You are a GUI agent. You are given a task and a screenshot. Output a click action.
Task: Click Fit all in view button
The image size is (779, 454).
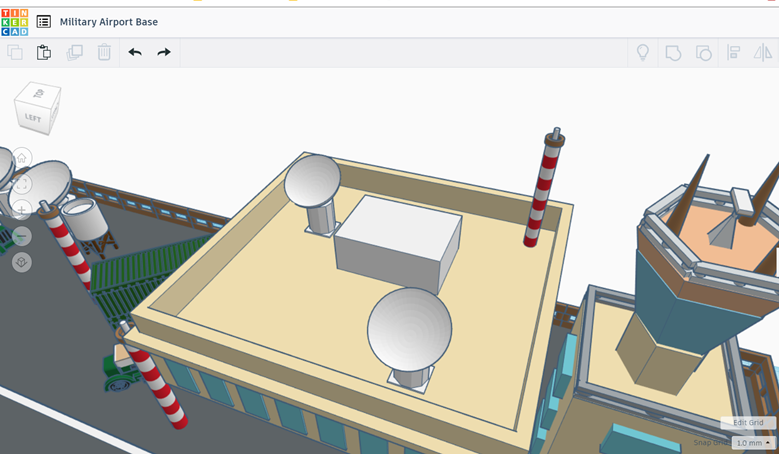click(x=22, y=184)
